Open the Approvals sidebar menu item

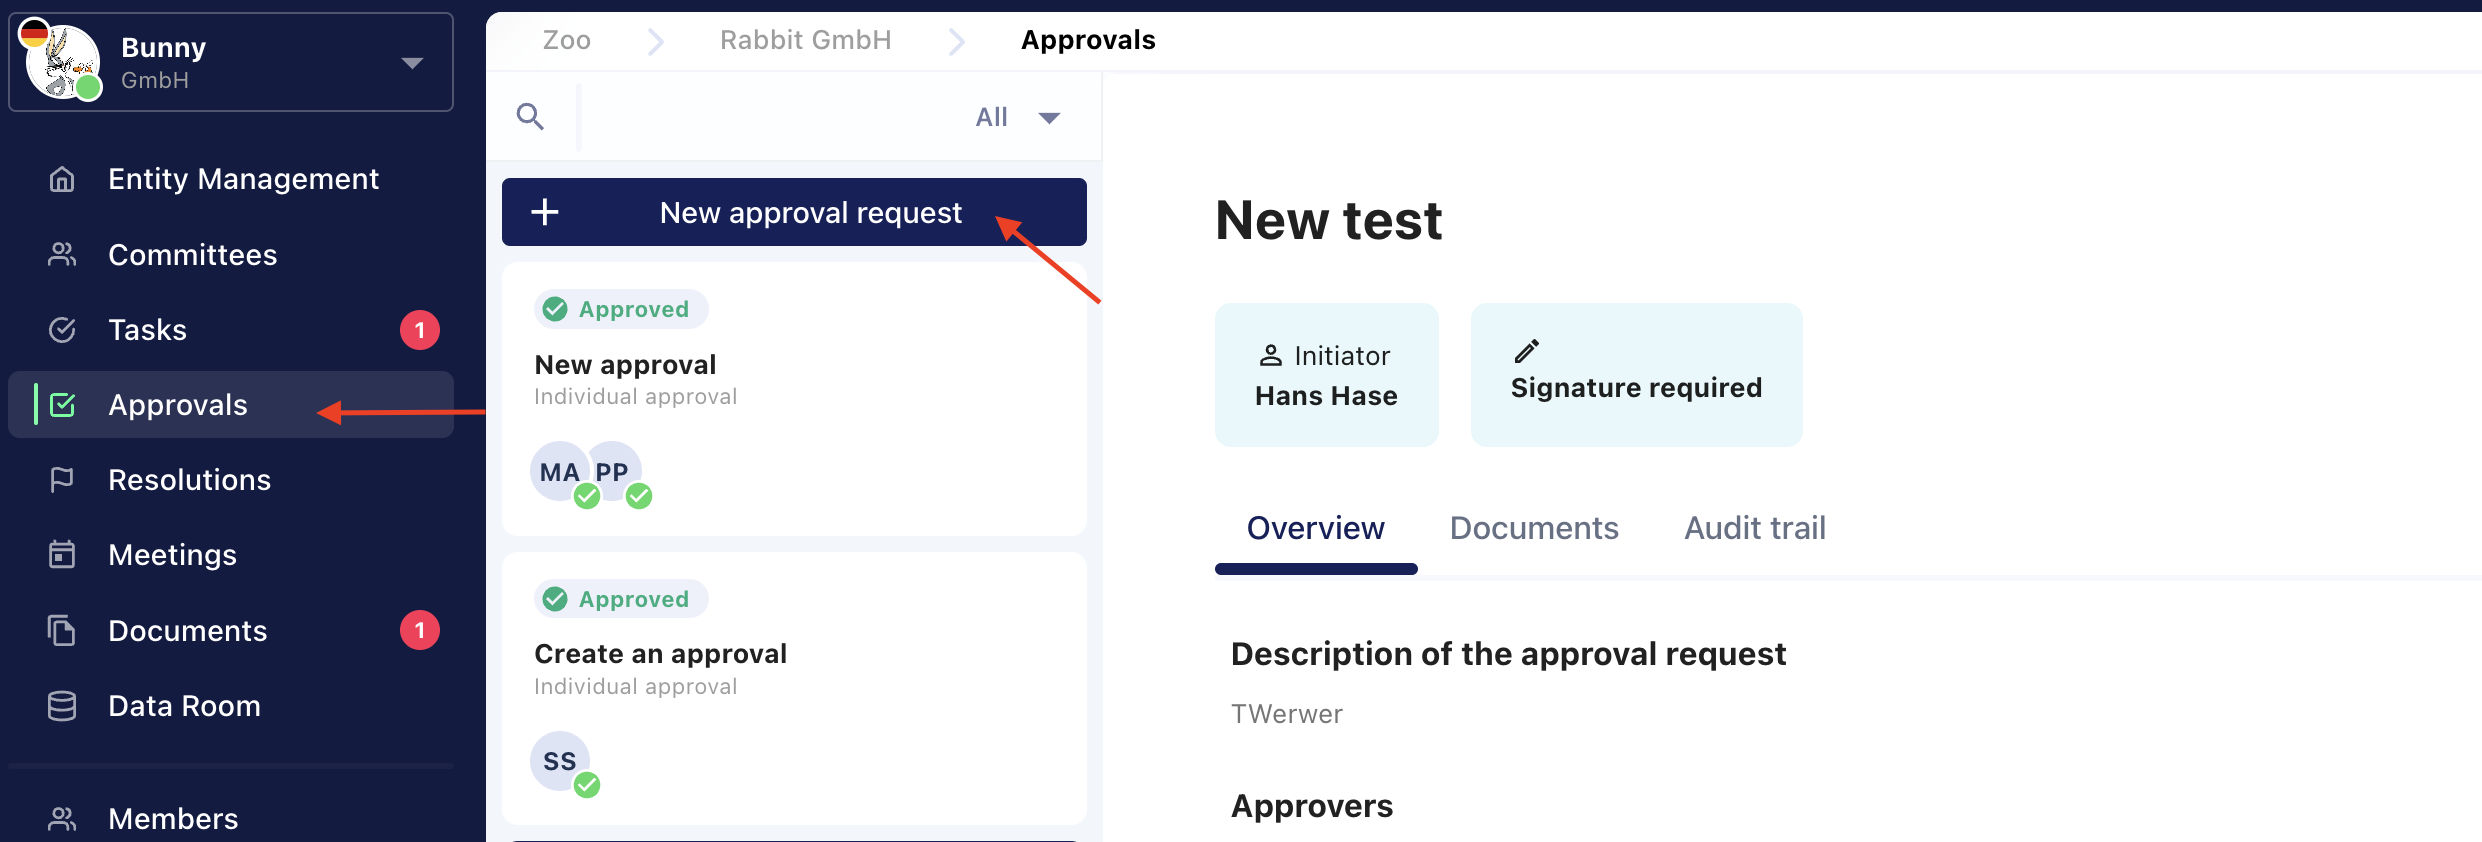(x=178, y=405)
